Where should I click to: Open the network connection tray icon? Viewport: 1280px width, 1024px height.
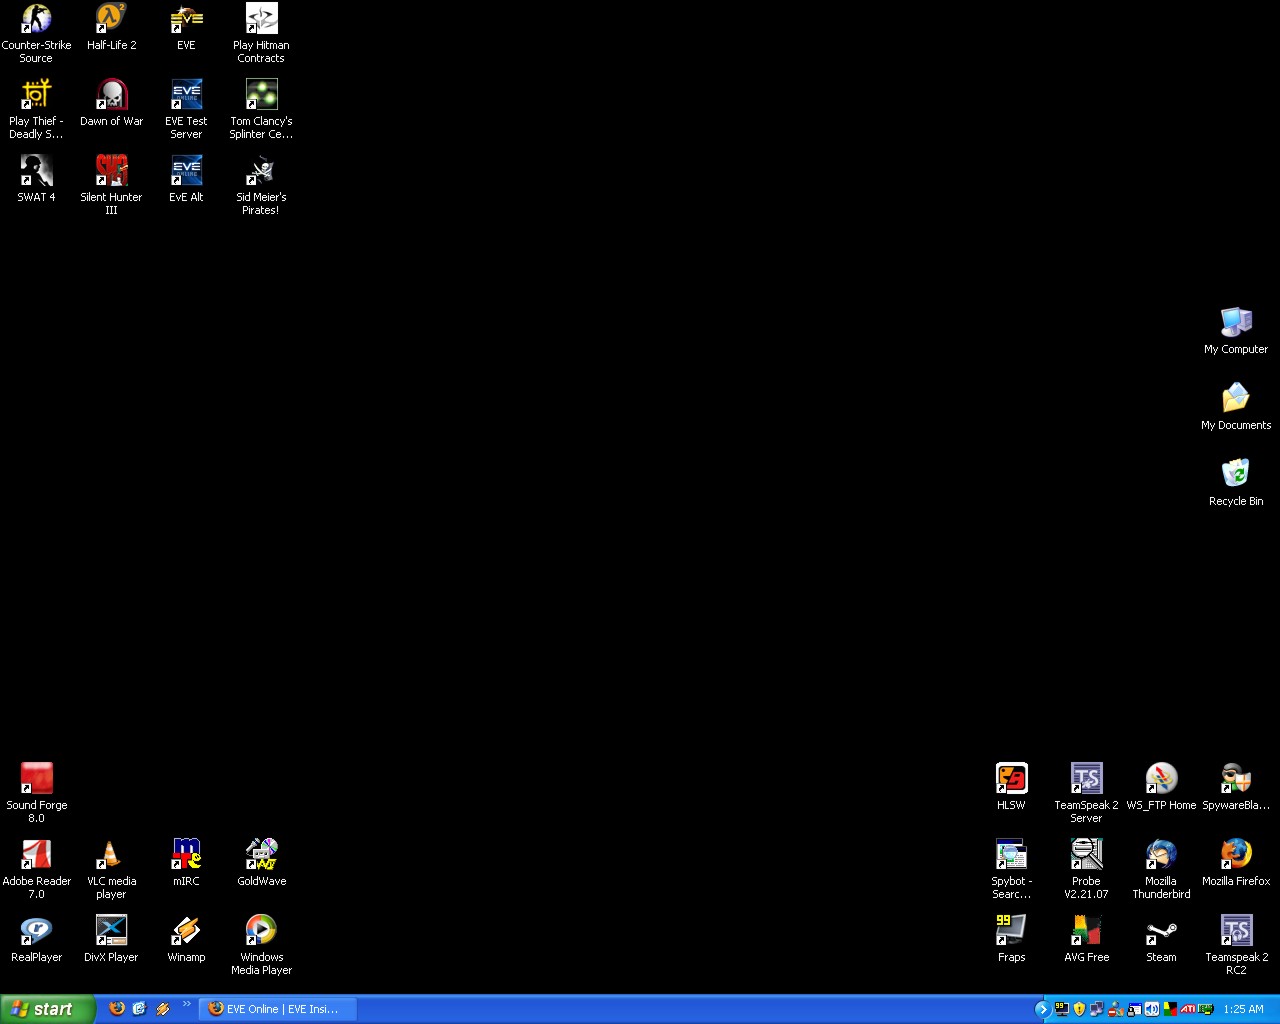tap(1097, 1009)
